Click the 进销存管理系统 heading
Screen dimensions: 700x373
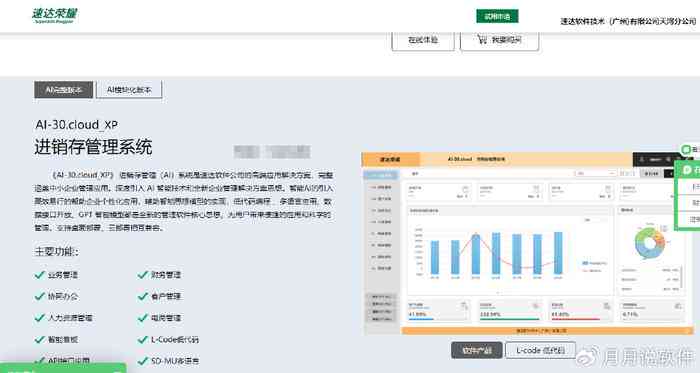tap(93, 147)
